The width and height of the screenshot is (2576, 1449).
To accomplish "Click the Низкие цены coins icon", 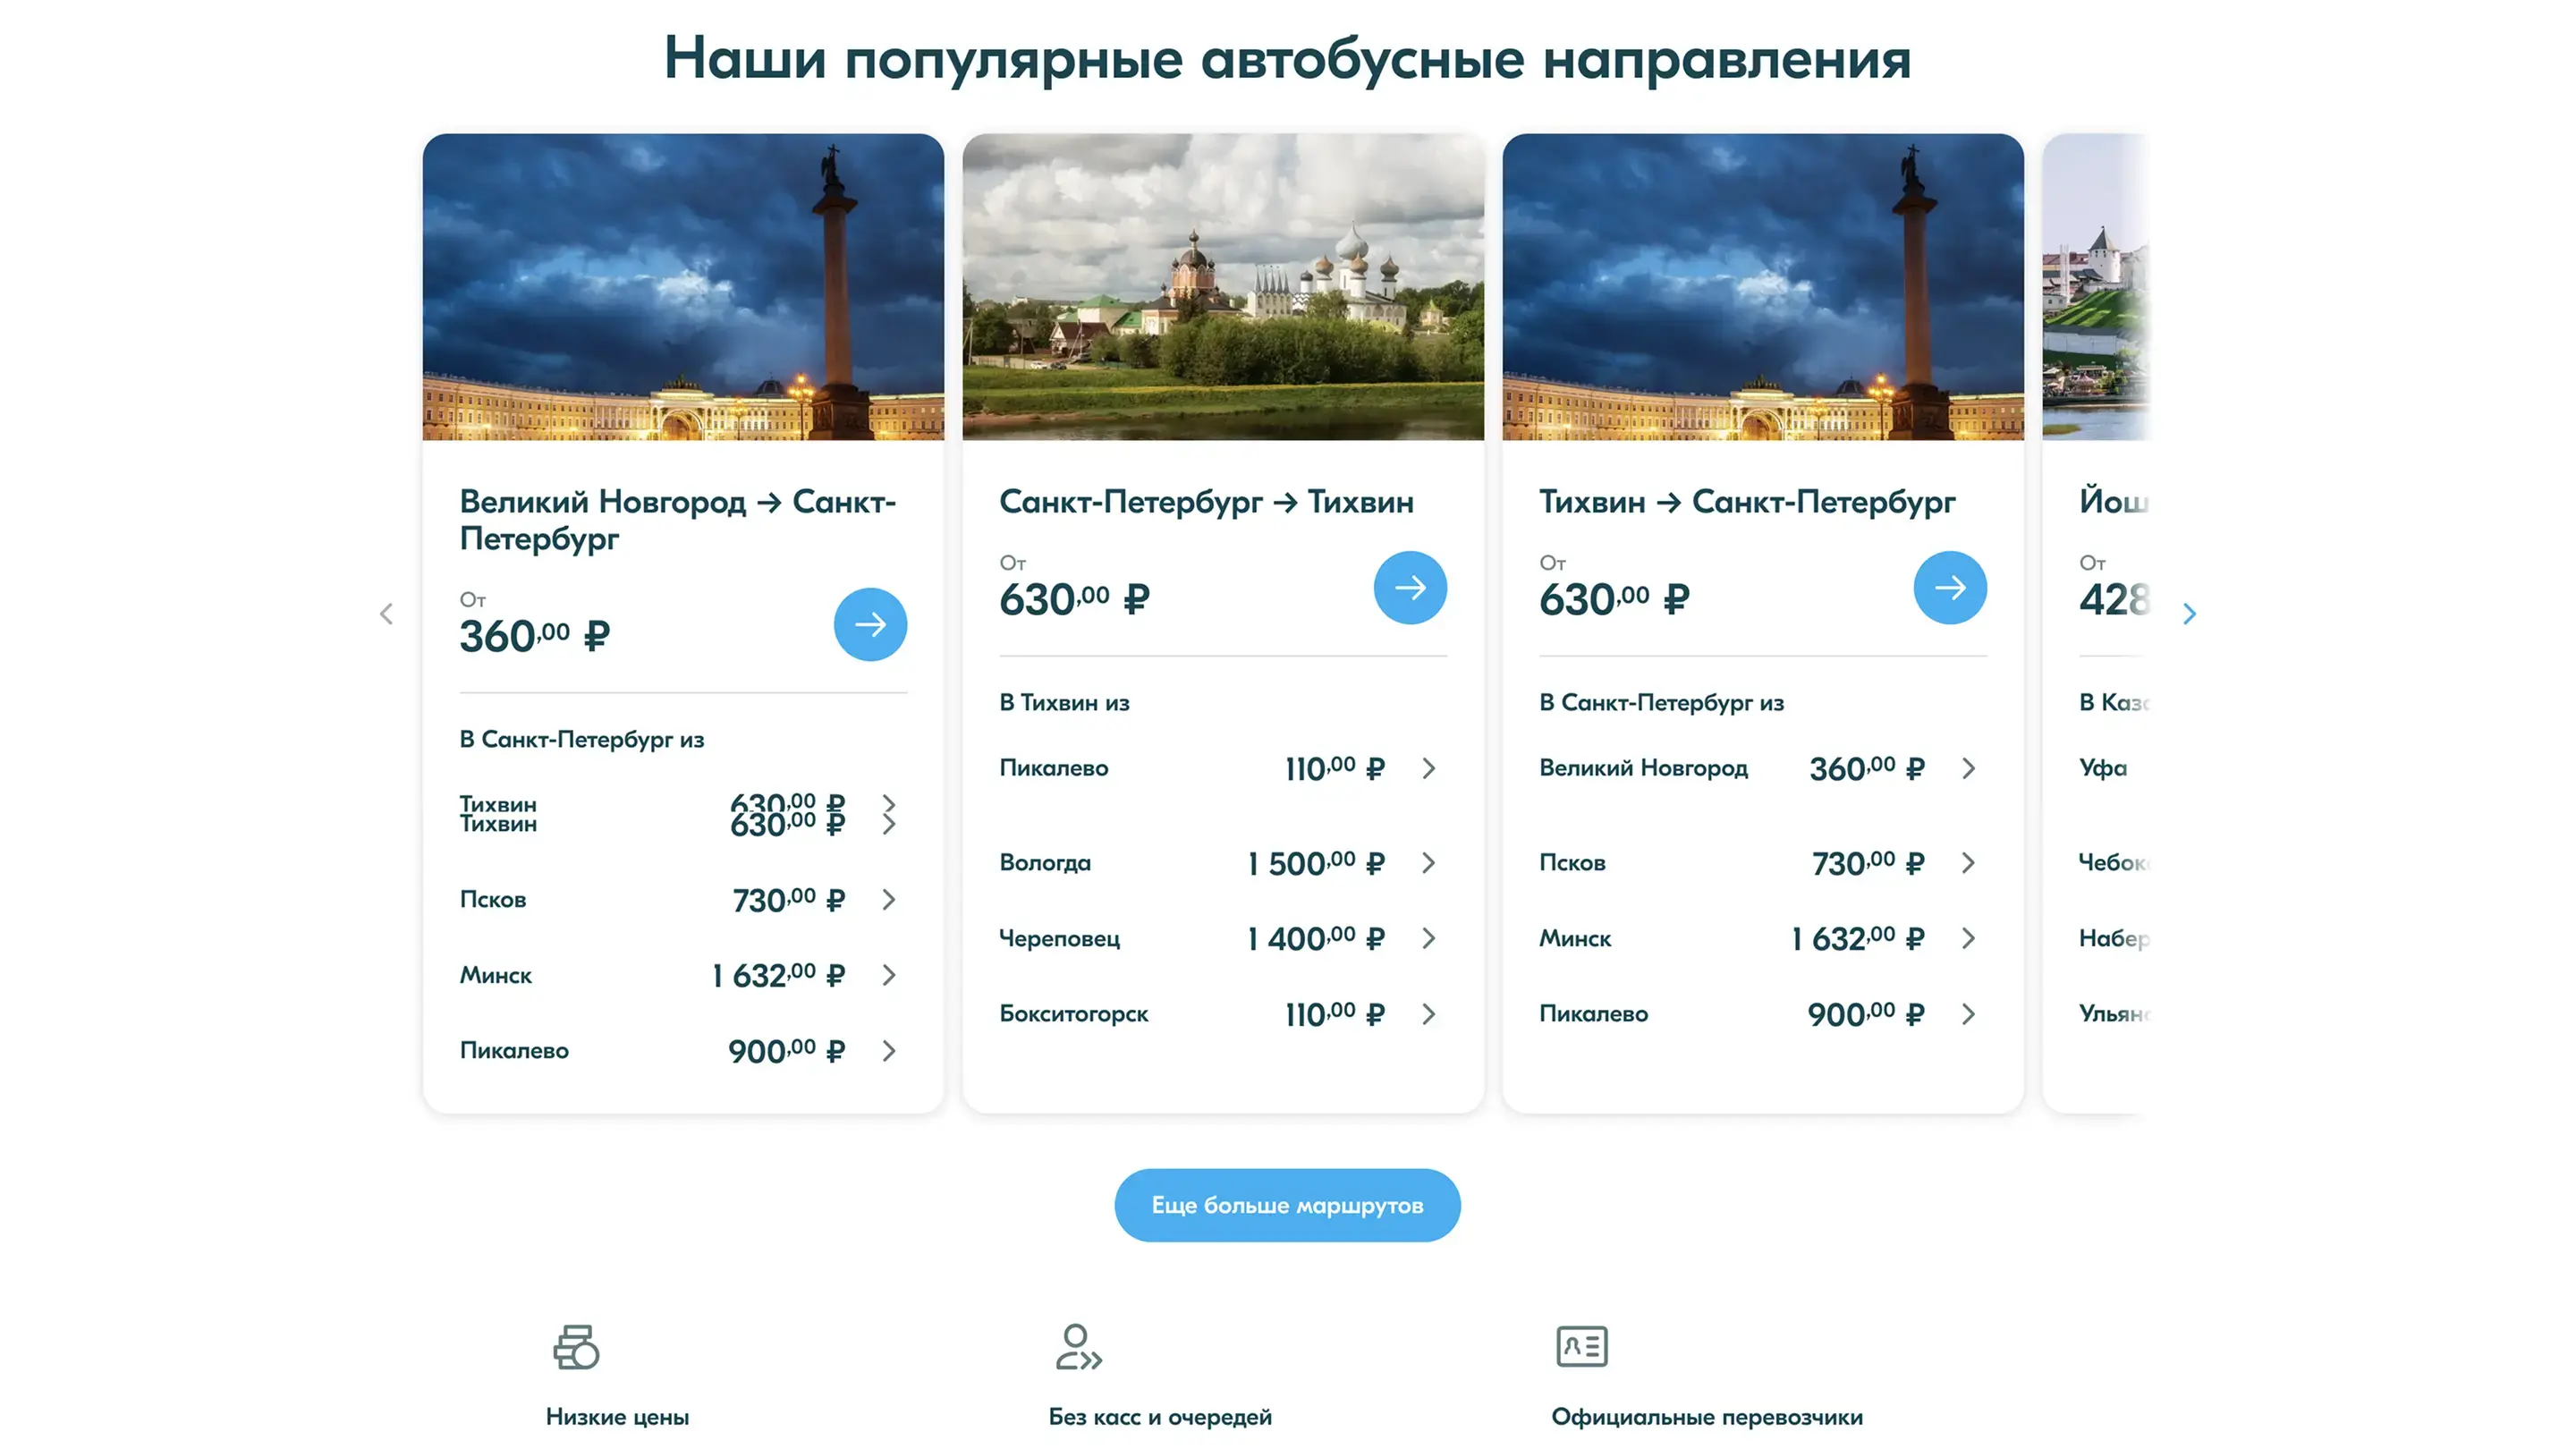I will pos(576,1346).
